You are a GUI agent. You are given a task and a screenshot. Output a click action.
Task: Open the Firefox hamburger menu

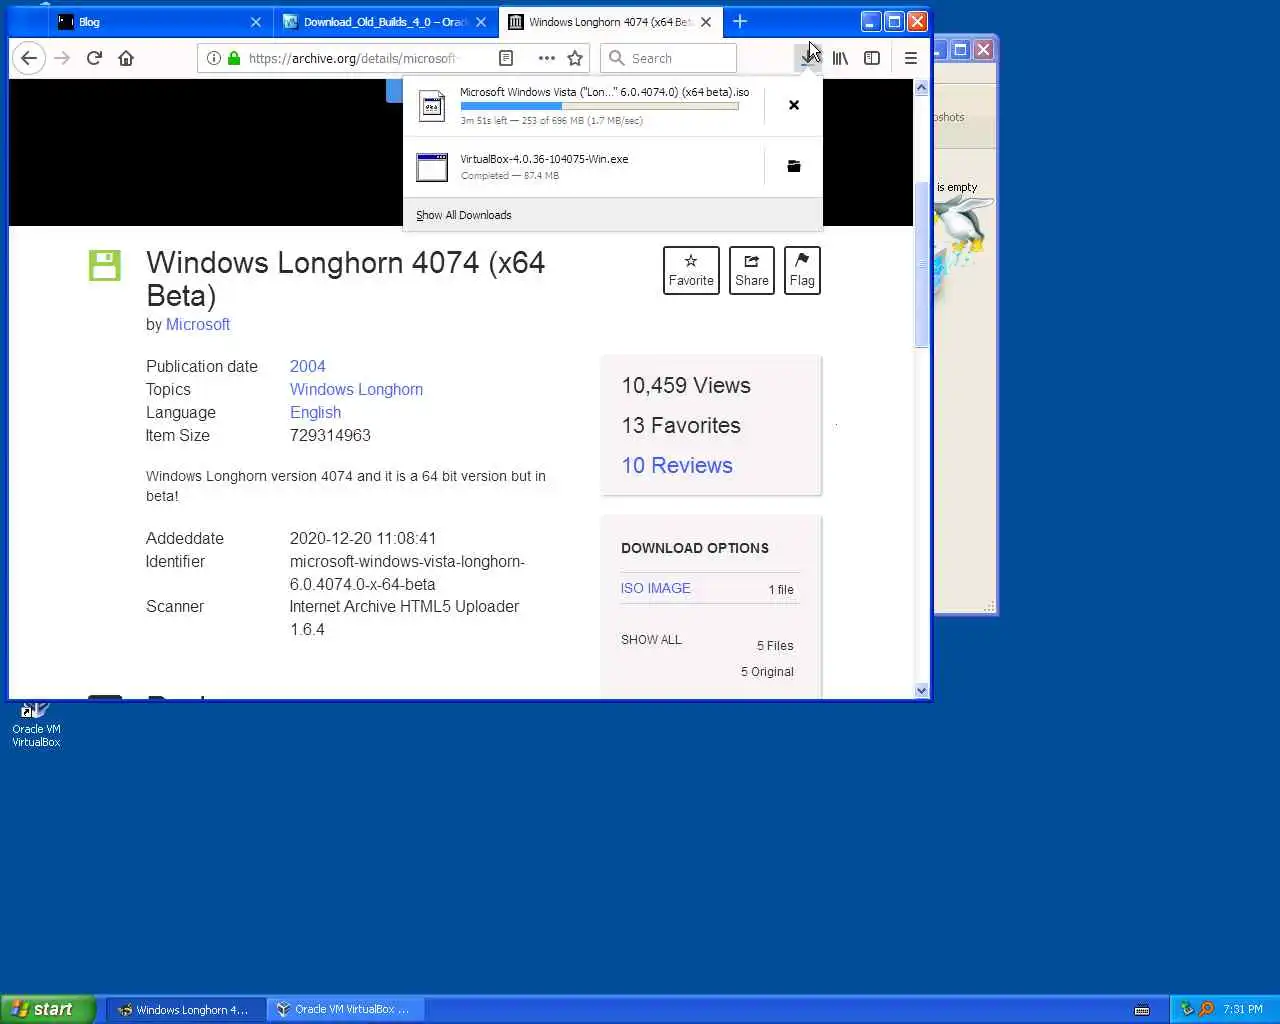pos(910,58)
